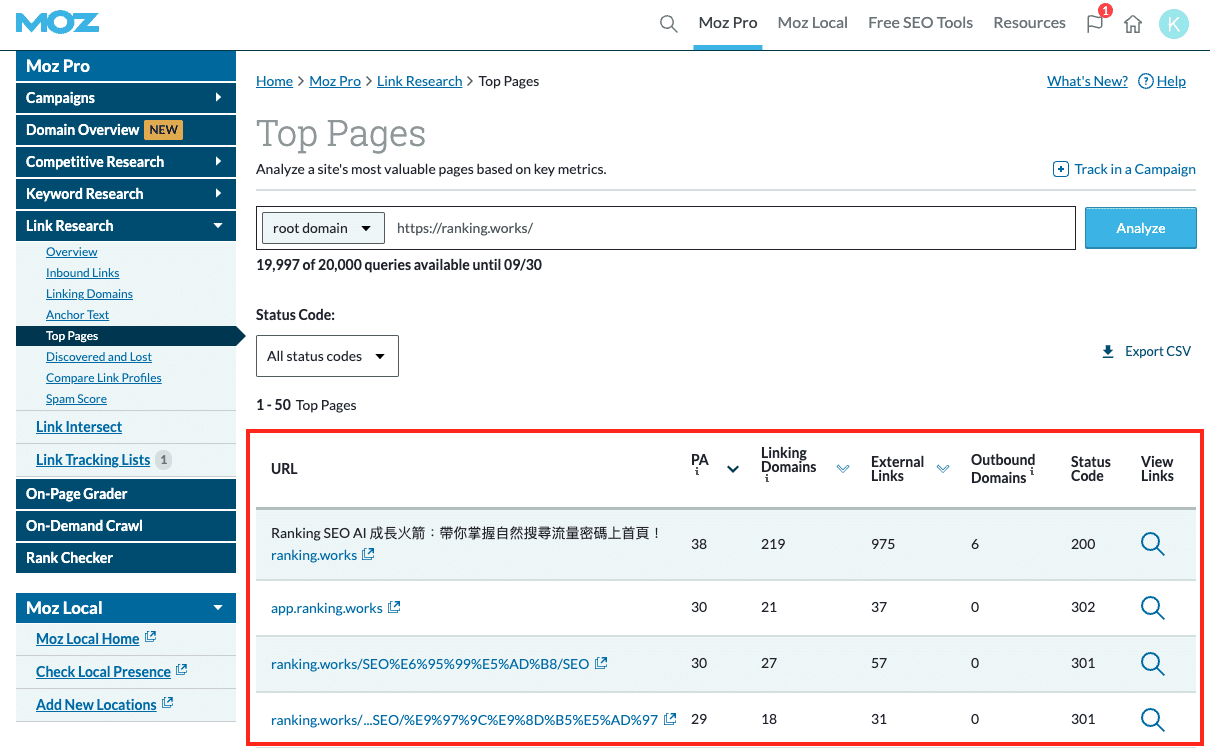Click the Moz Pro breadcrumb link
The width and height of the screenshot is (1210, 748).
(x=335, y=81)
